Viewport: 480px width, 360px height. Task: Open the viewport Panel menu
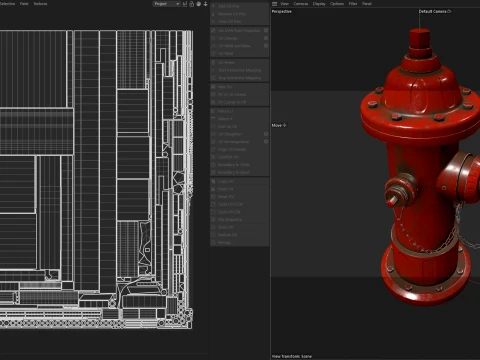(367, 4)
